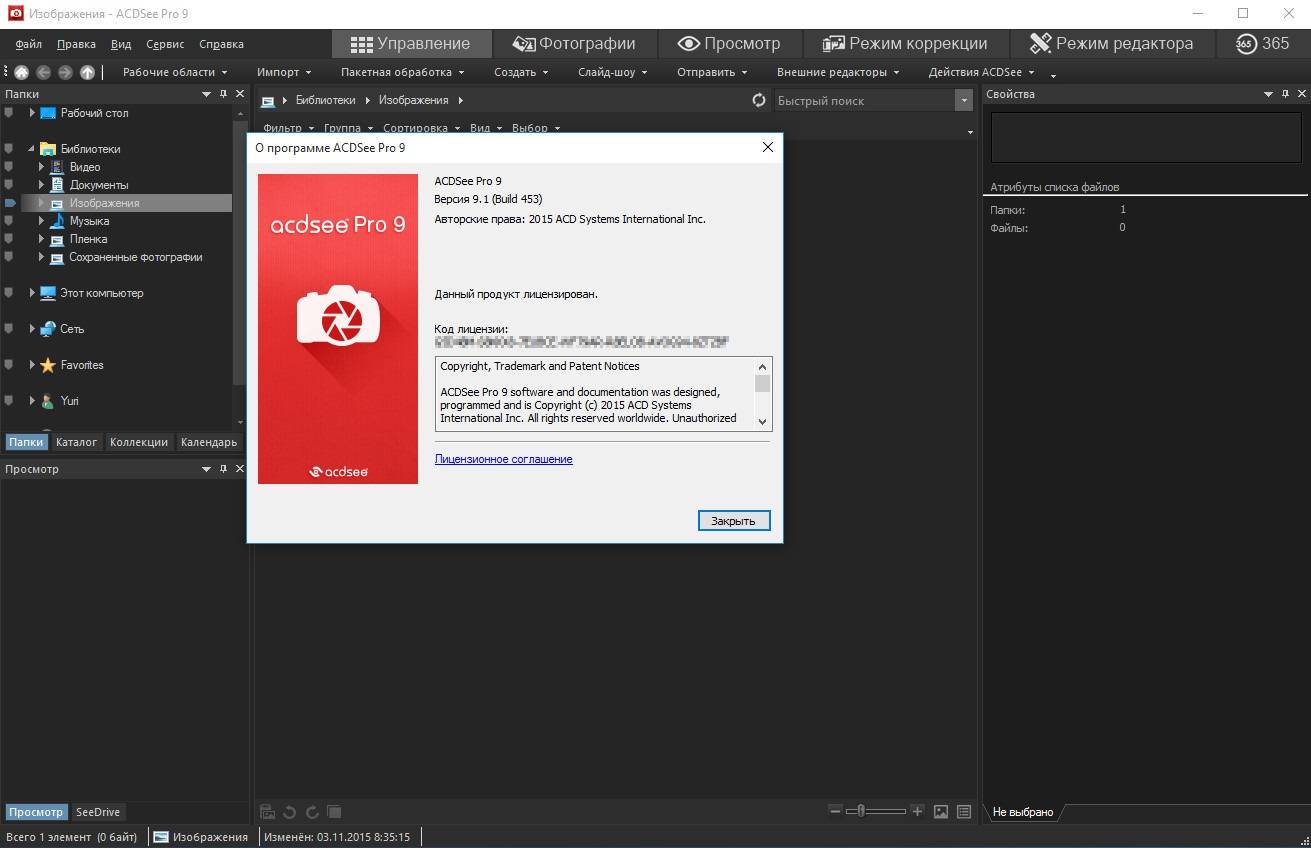Pin the Просмотр panel
The image size is (1311, 848).
[223, 469]
